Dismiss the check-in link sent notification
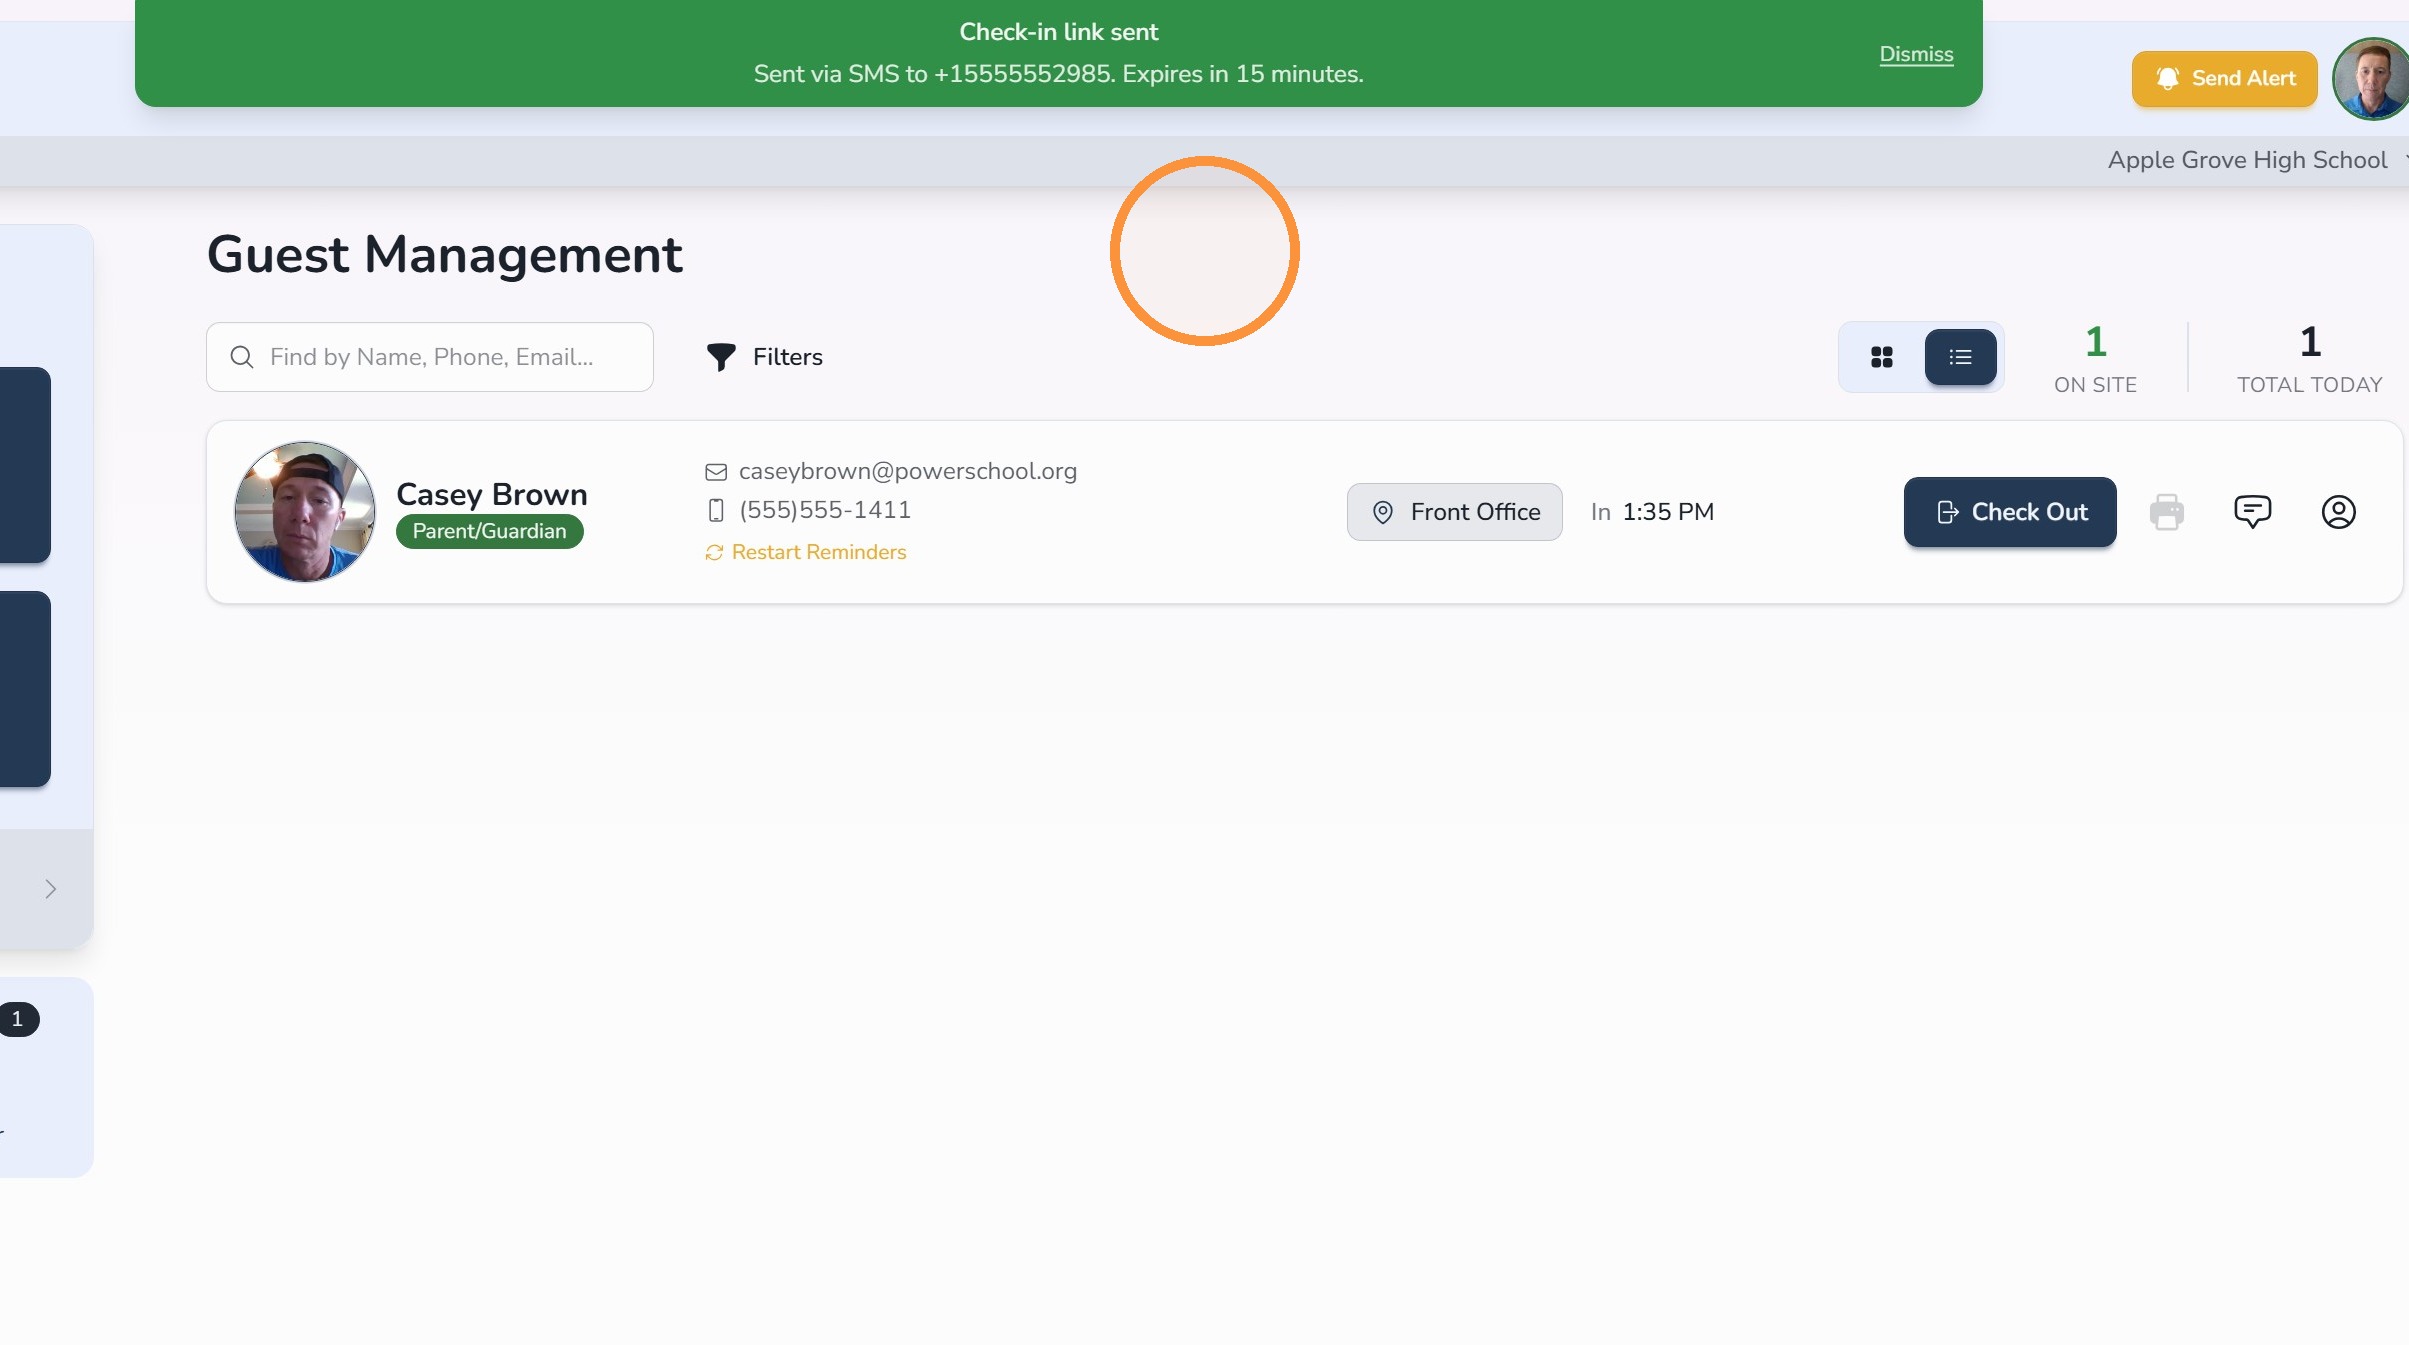This screenshot has width=2409, height=1345. pyautogui.click(x=1916, y=54)
